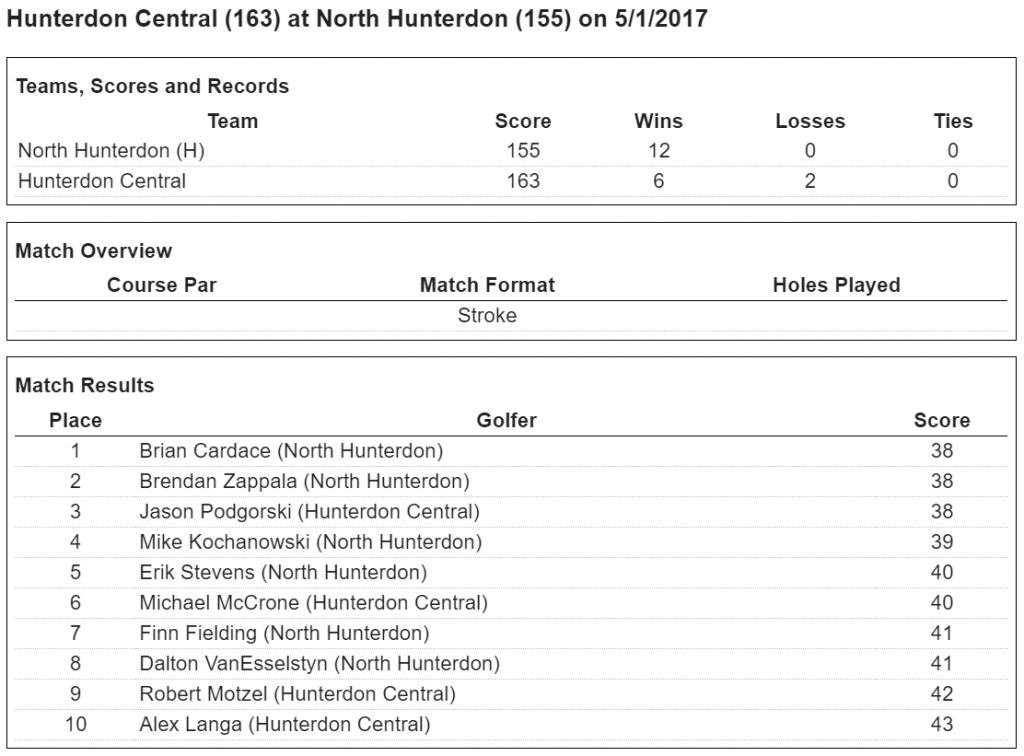
Task: Click the Course Par column header
Action: tap(161, 285)
